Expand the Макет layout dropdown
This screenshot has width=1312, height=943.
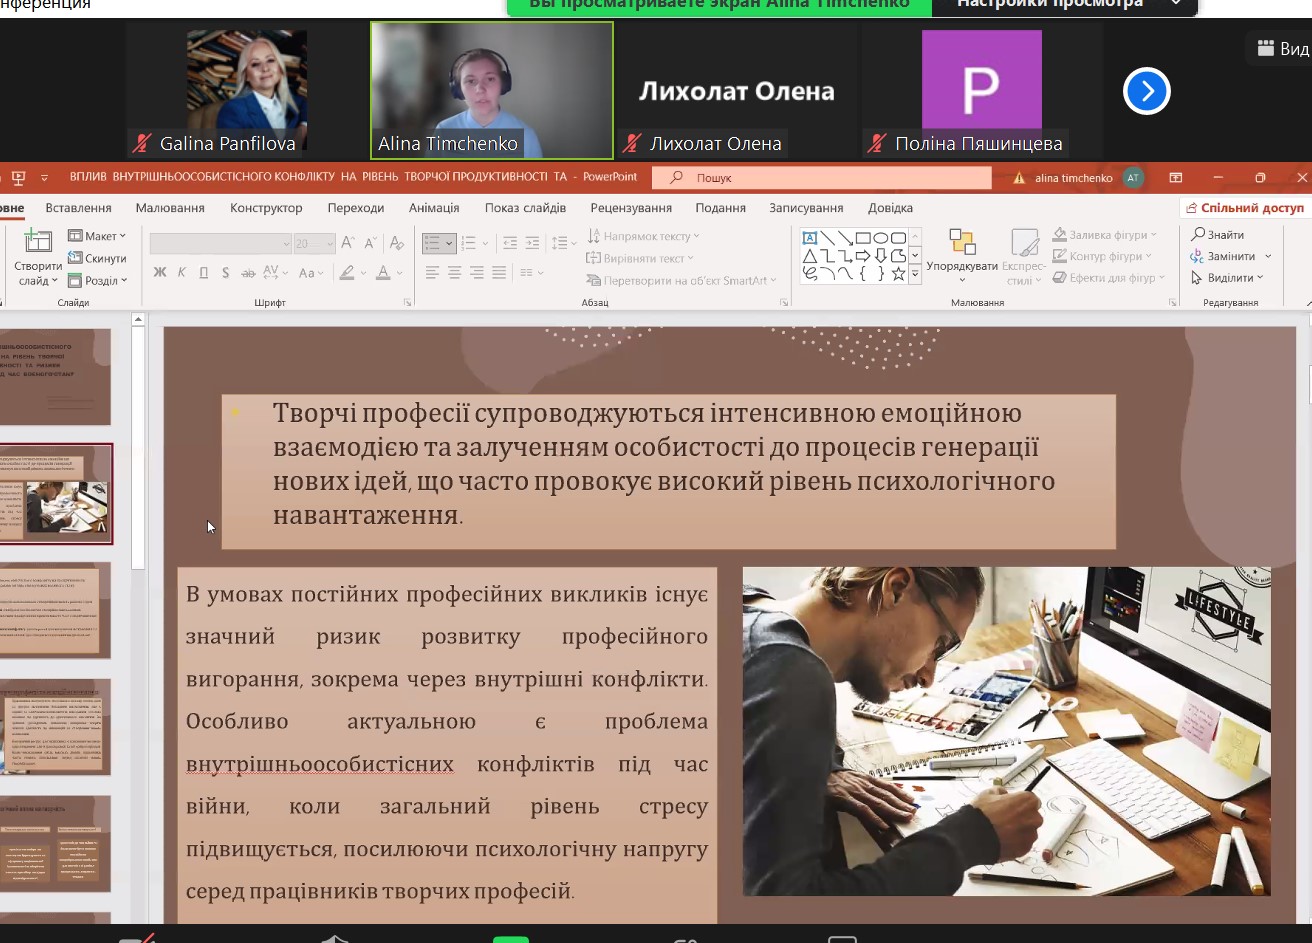[x=97, y=236]
